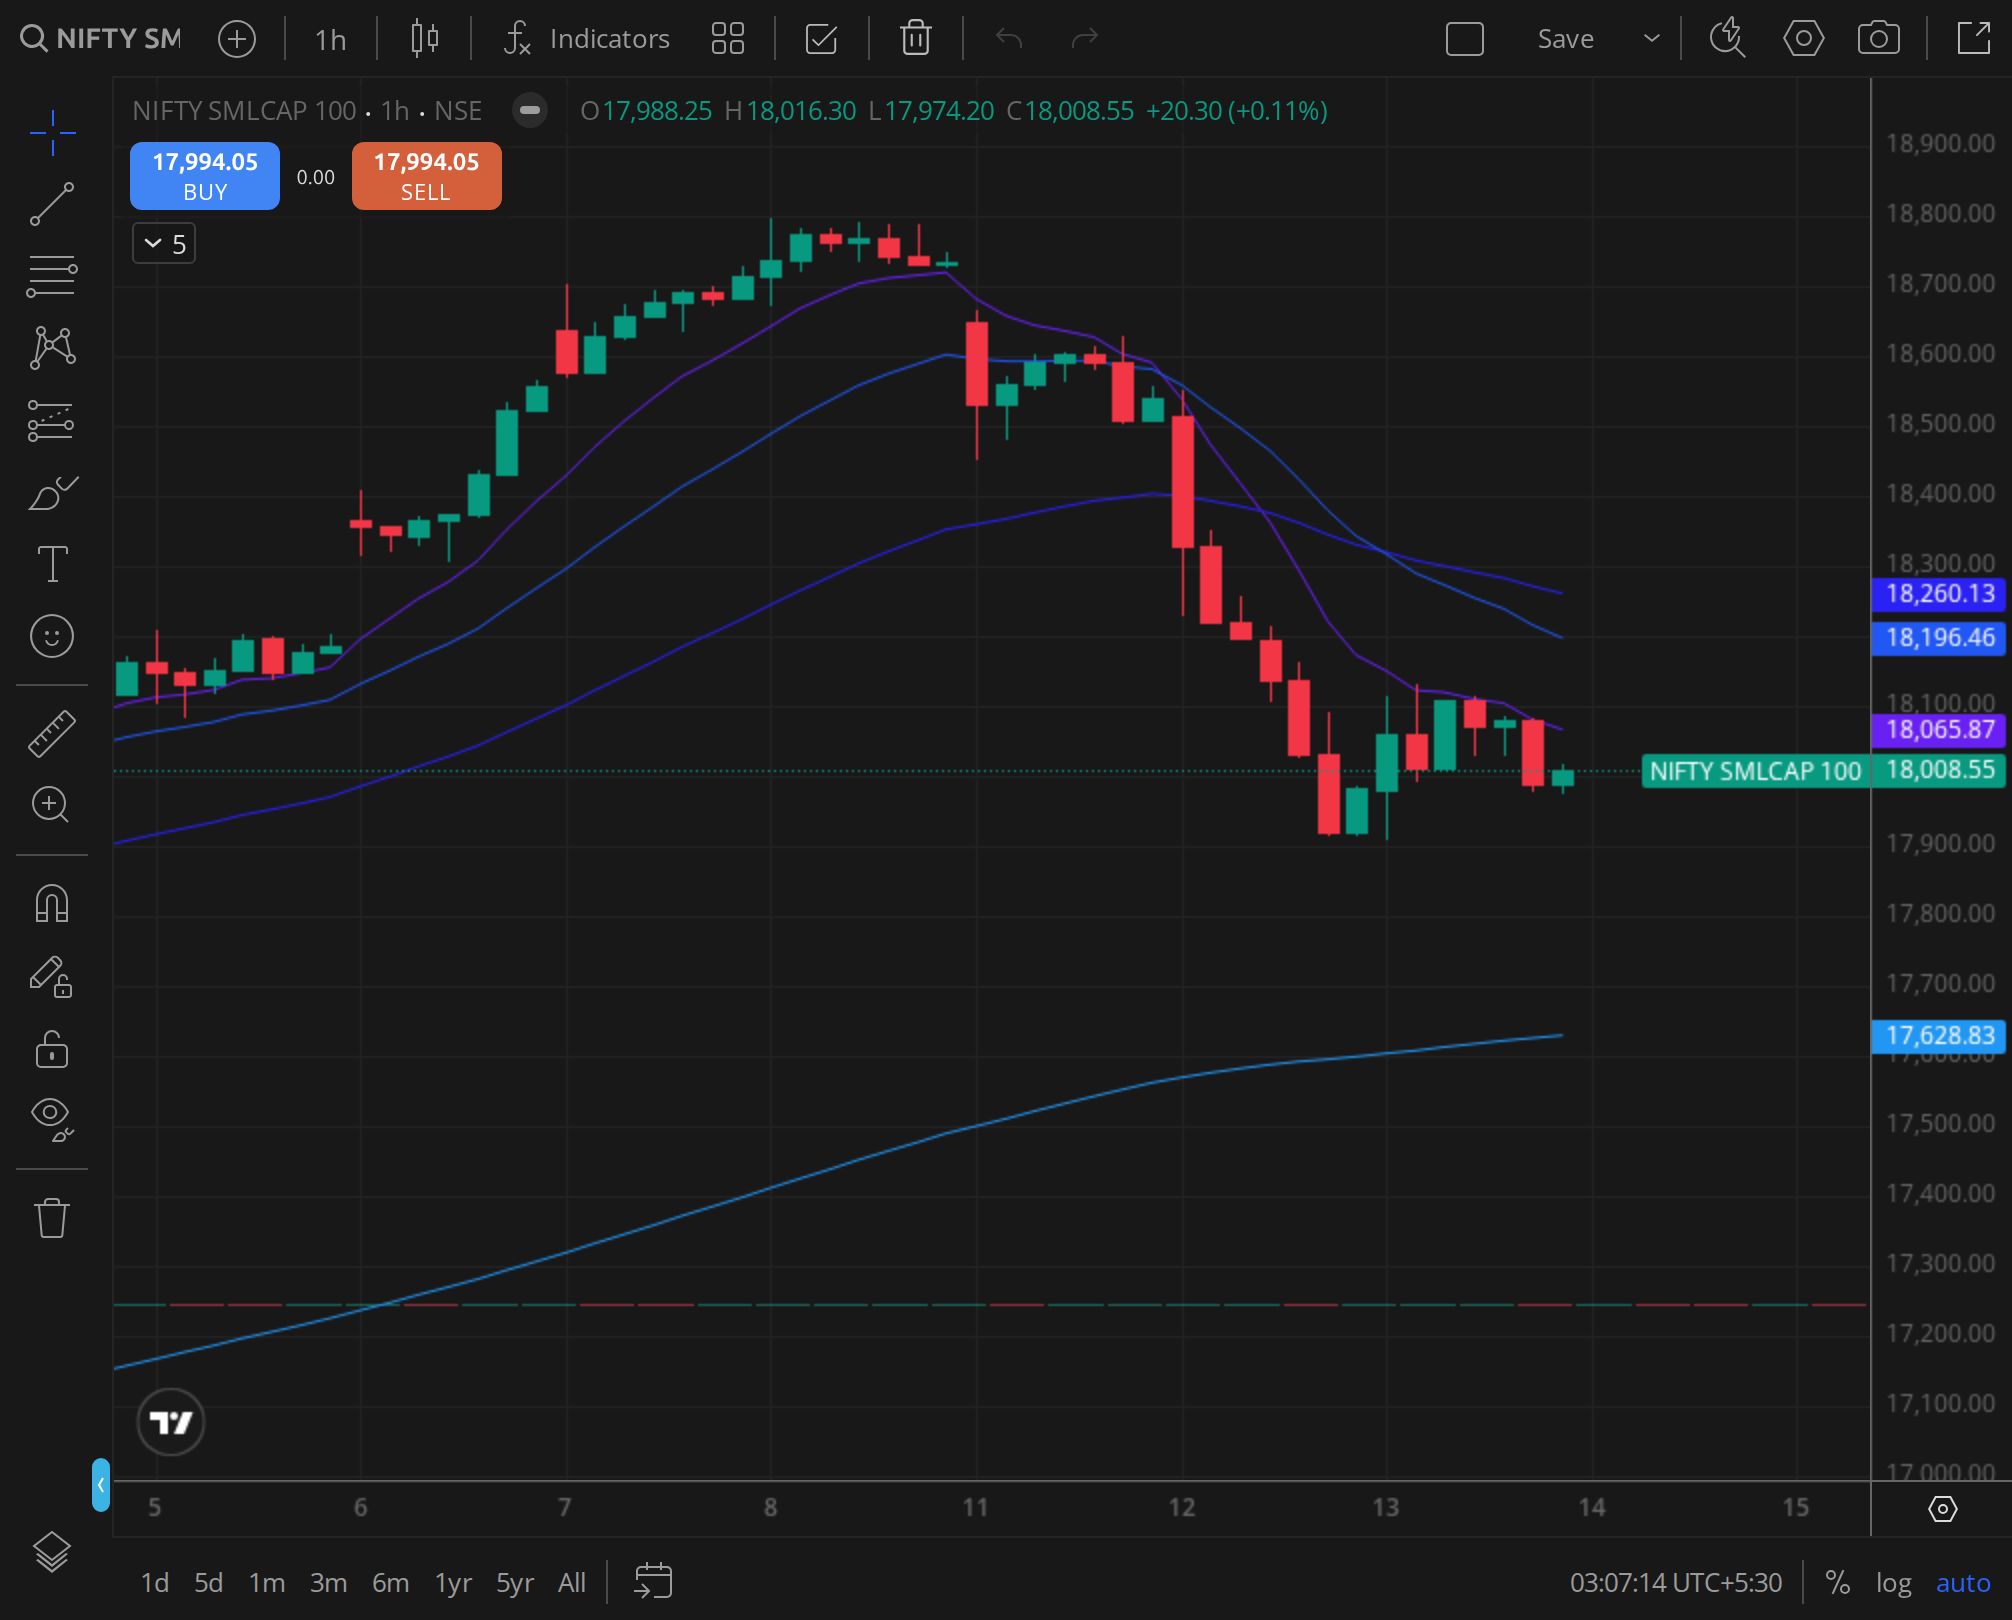Set the date range to 6m
The width and height of the screenshot is (2012, 1620).
tap(391, 1583)
